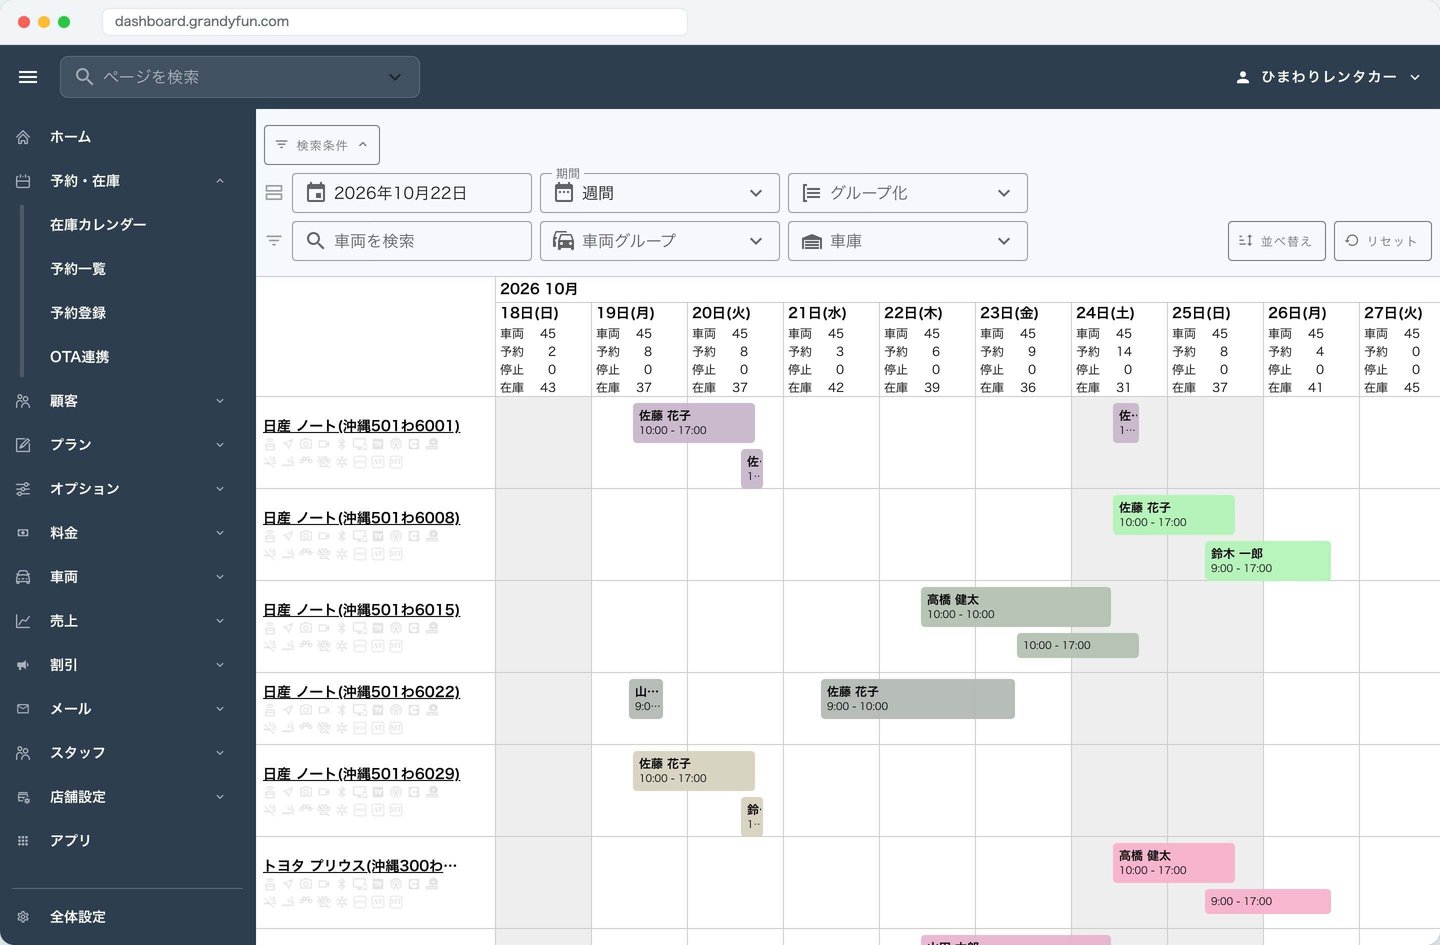
Task: Click the 店舗設定 store icon
Action: click(x=23, y=797)
